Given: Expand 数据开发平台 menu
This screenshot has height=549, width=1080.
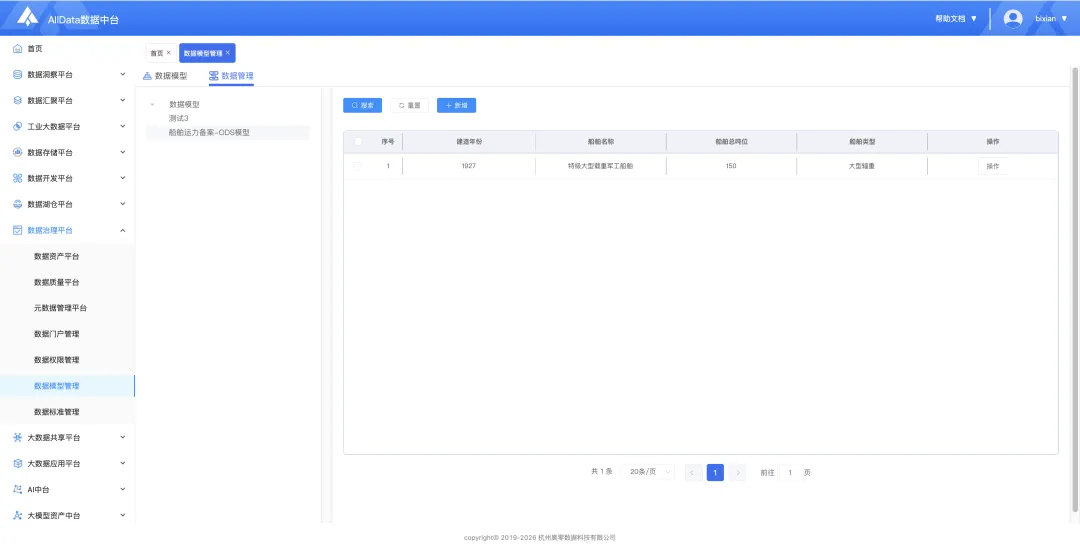Looking at the screenshot, I should click(123, 178).
